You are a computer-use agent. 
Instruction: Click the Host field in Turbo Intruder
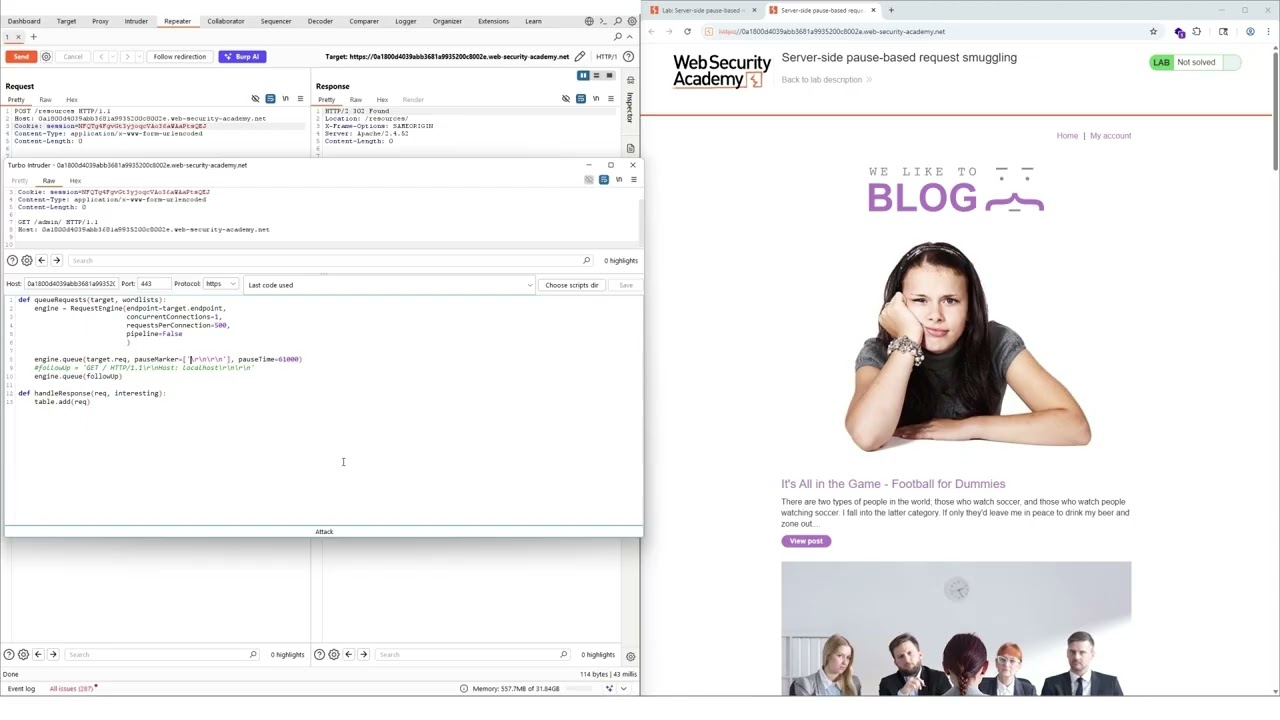pos(71,285)
